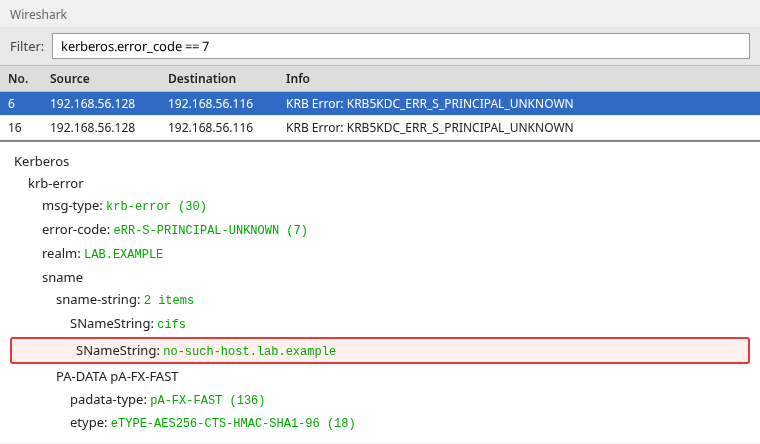760x444 pixels.
Task: Click the Filter label
Action: coord(27,47)
